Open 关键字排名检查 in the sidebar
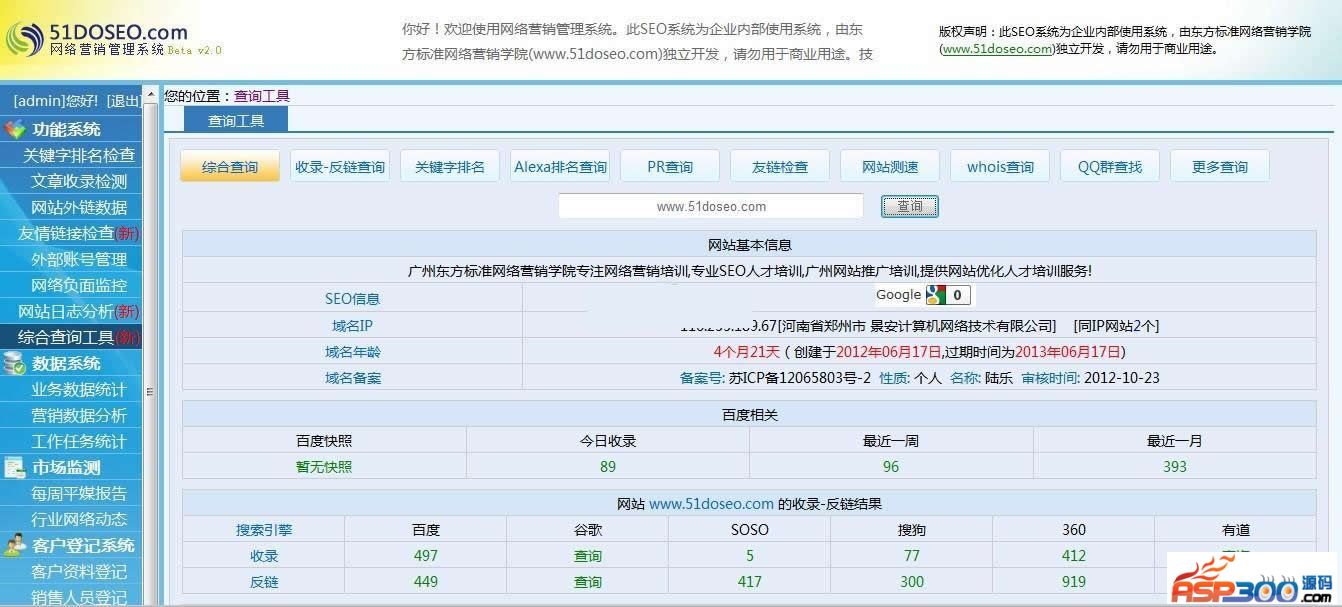 (x=79, y=155)
